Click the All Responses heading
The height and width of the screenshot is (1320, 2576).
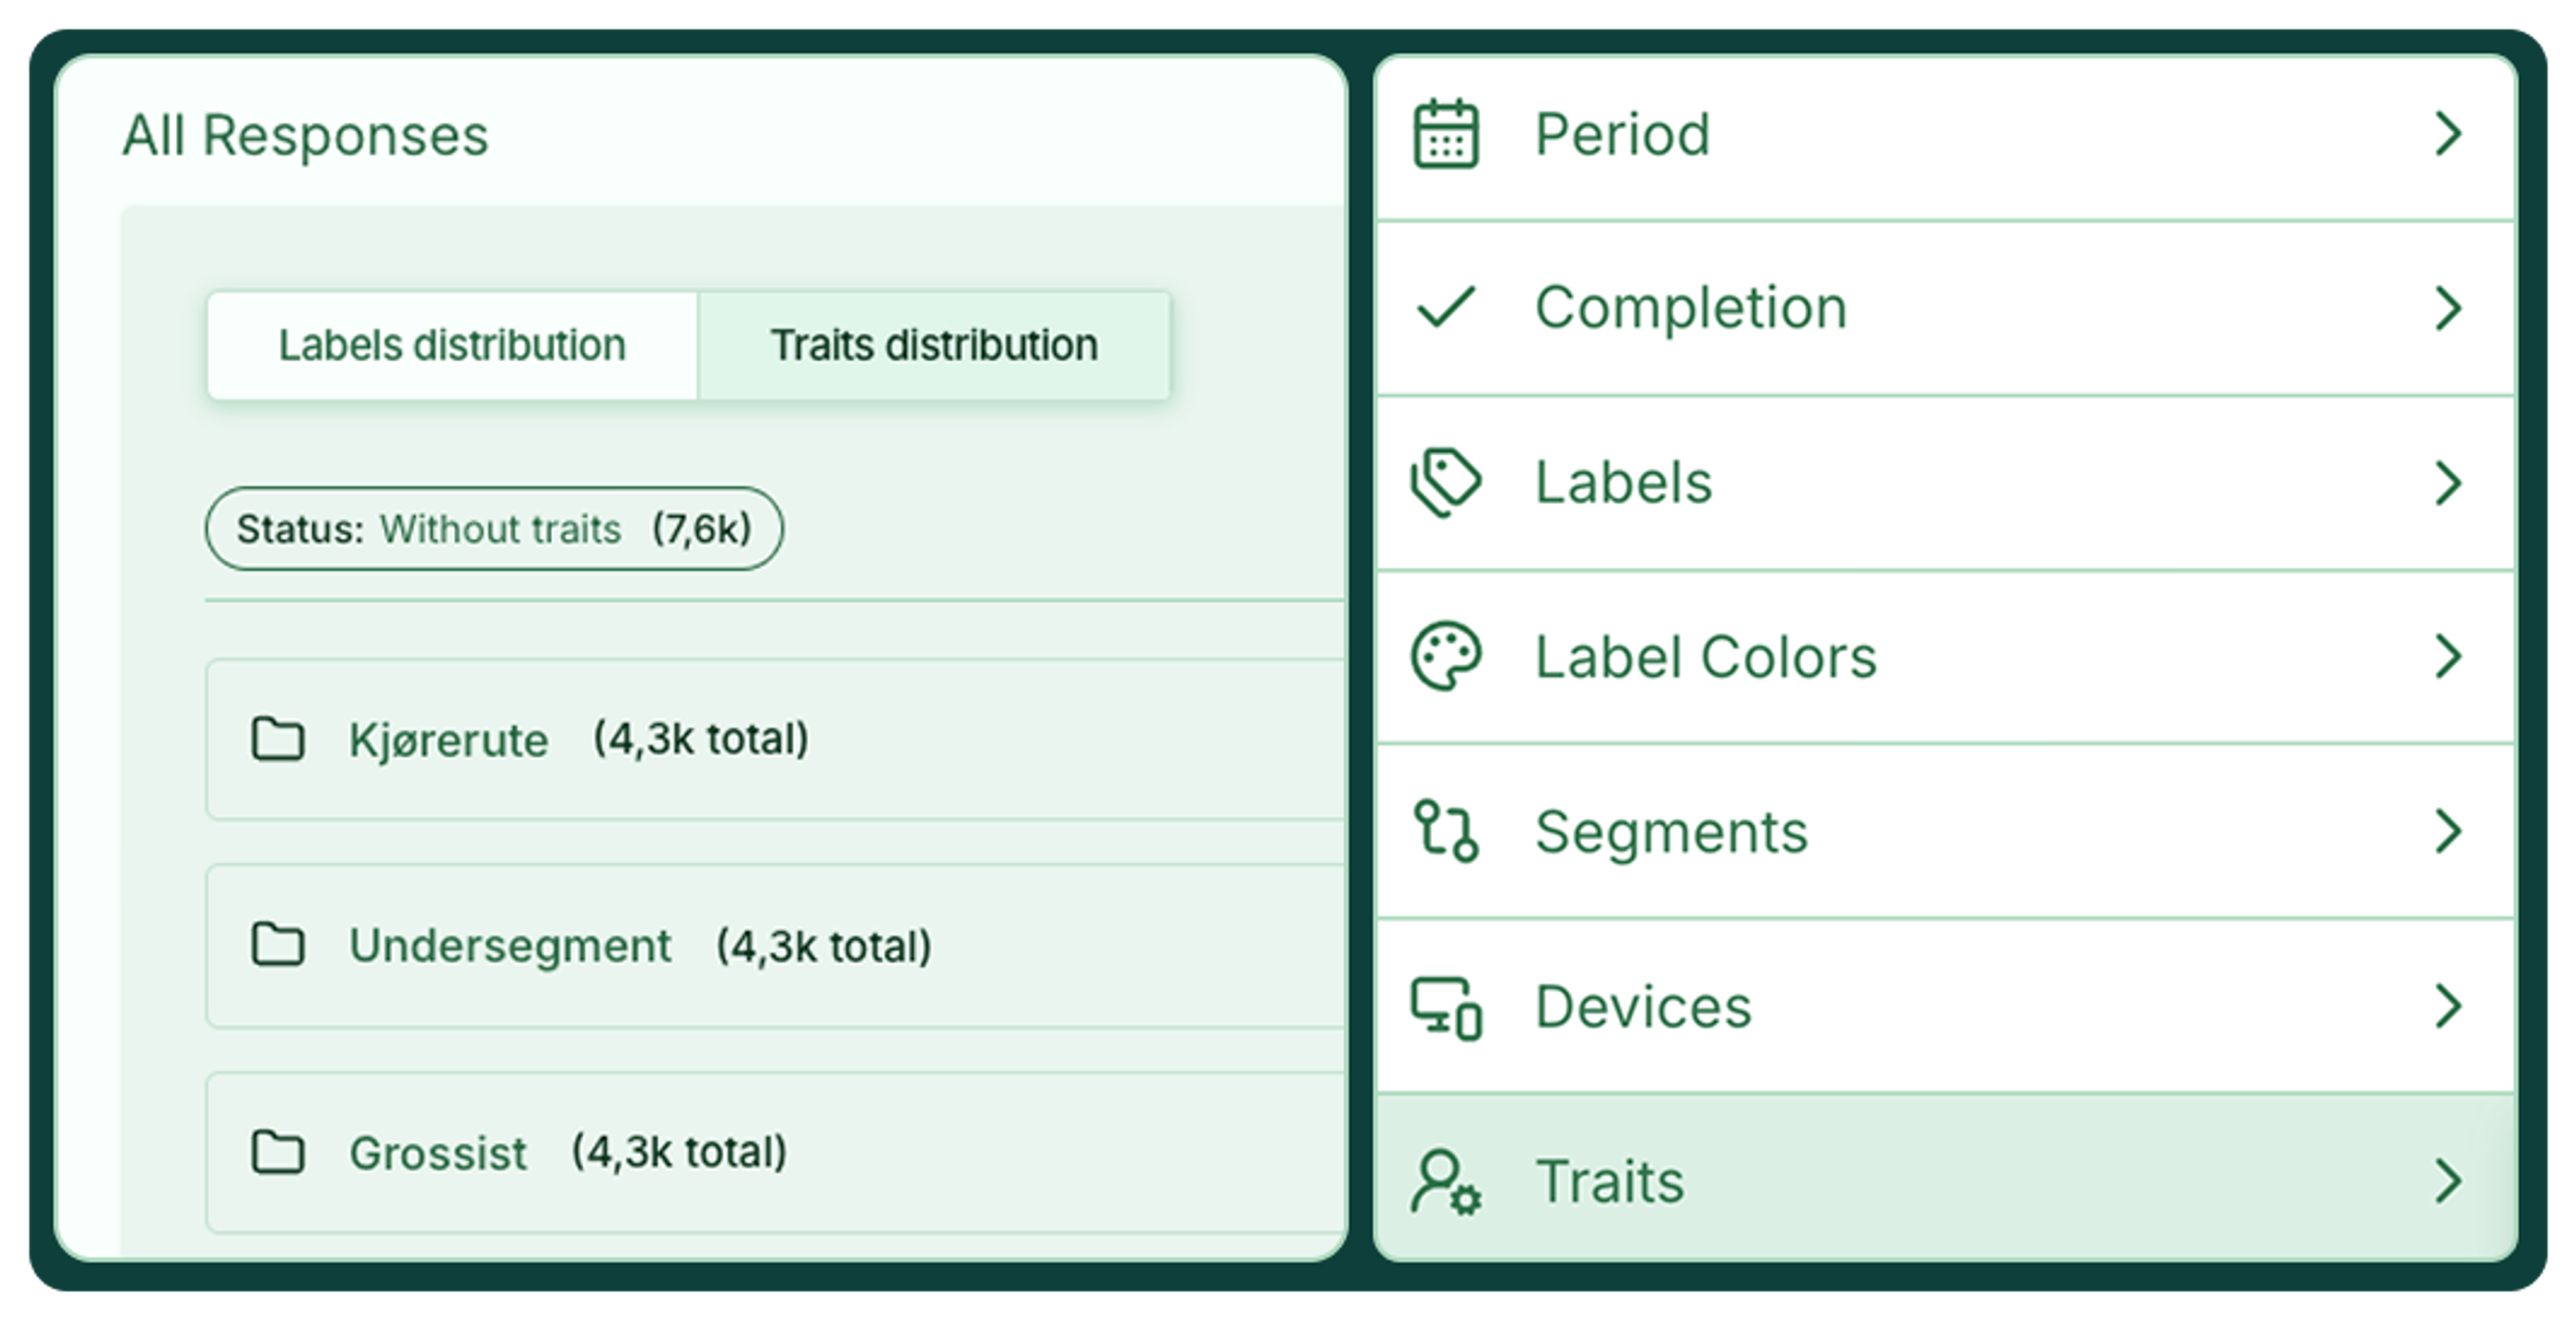[x=305, y=135]
